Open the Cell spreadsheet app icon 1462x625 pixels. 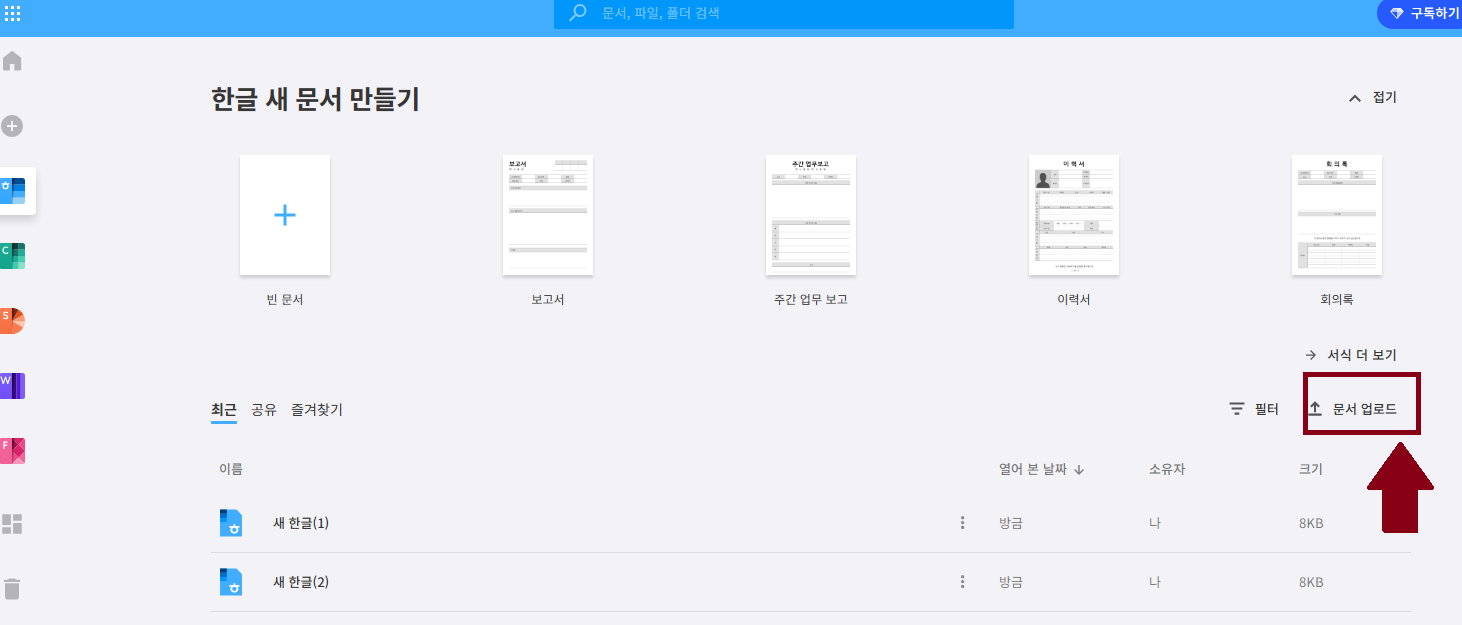tap(14, 255)
